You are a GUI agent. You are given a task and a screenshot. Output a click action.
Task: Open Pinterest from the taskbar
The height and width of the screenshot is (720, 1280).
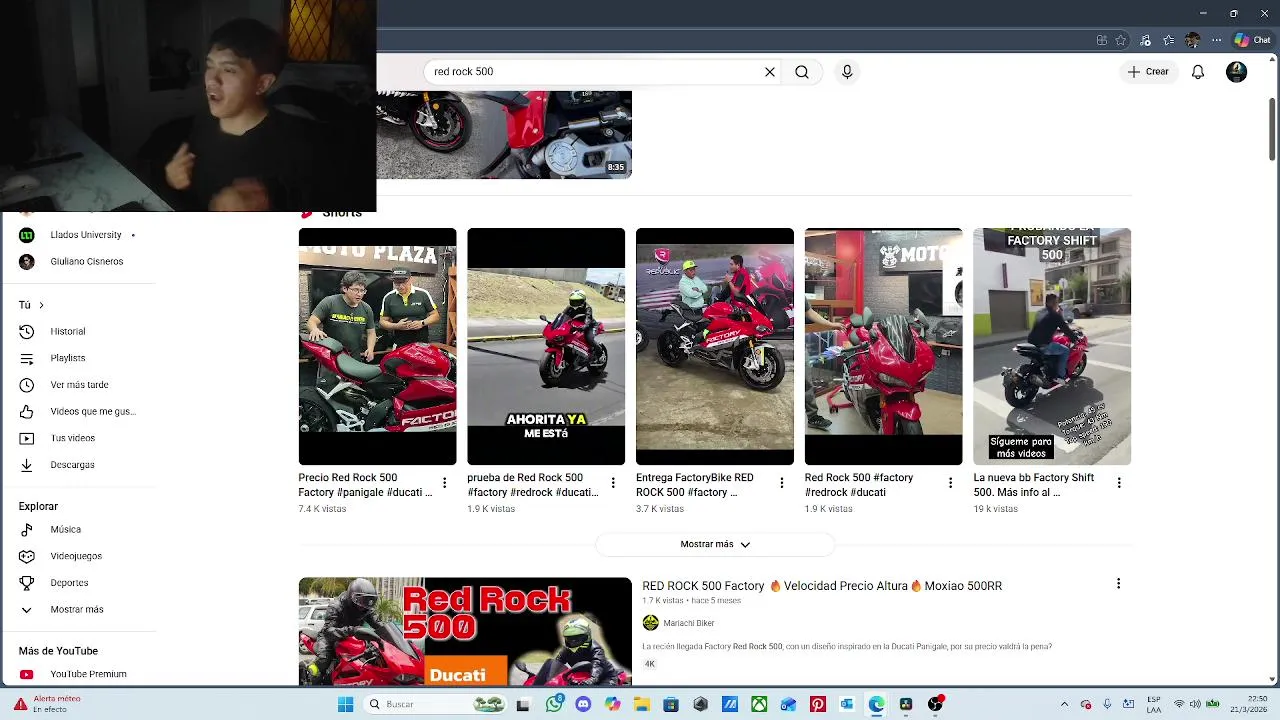pos(818,704)
